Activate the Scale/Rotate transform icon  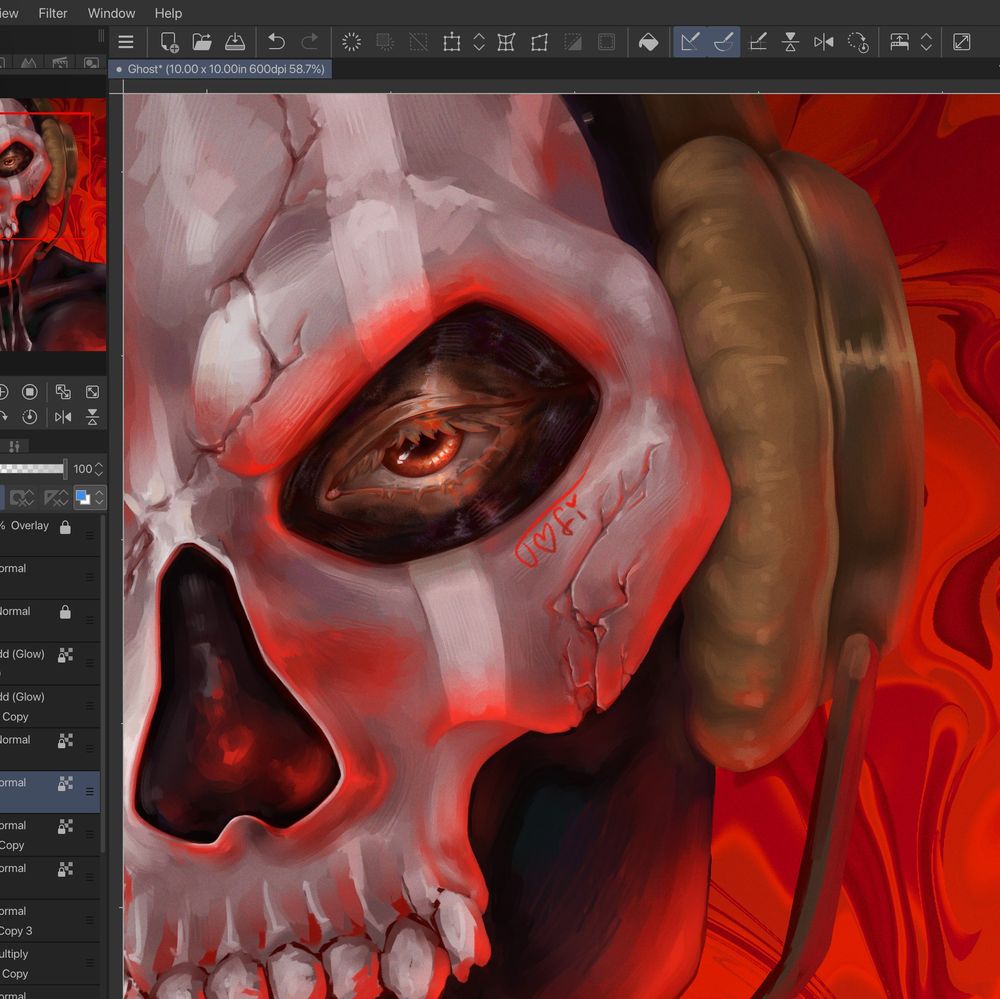click(x=452, y=42)
